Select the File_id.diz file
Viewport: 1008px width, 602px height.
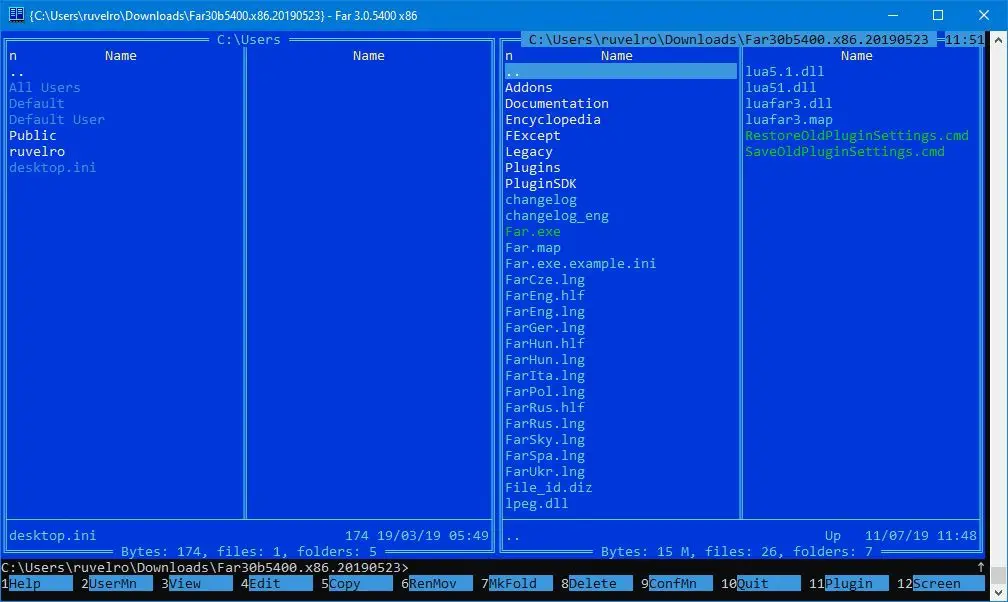point(548,488)
